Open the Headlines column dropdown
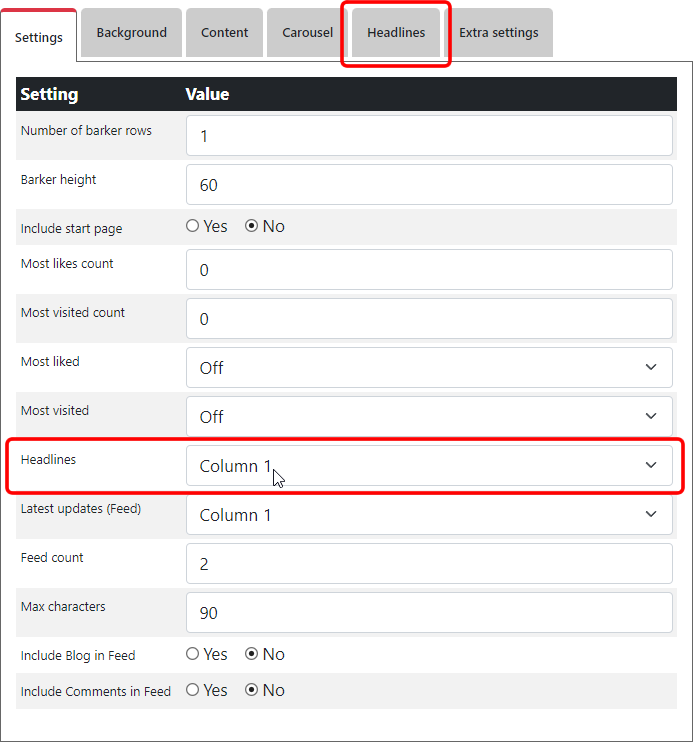The image size is (693, 742). click(x=429, y=466)
